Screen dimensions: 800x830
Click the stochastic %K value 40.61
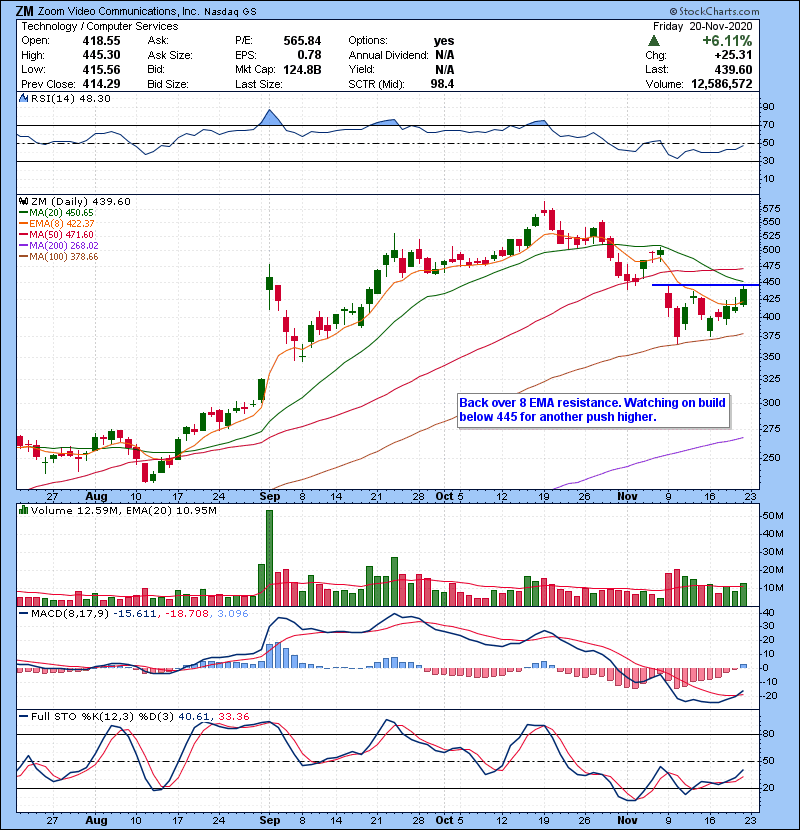click(194, 716)
